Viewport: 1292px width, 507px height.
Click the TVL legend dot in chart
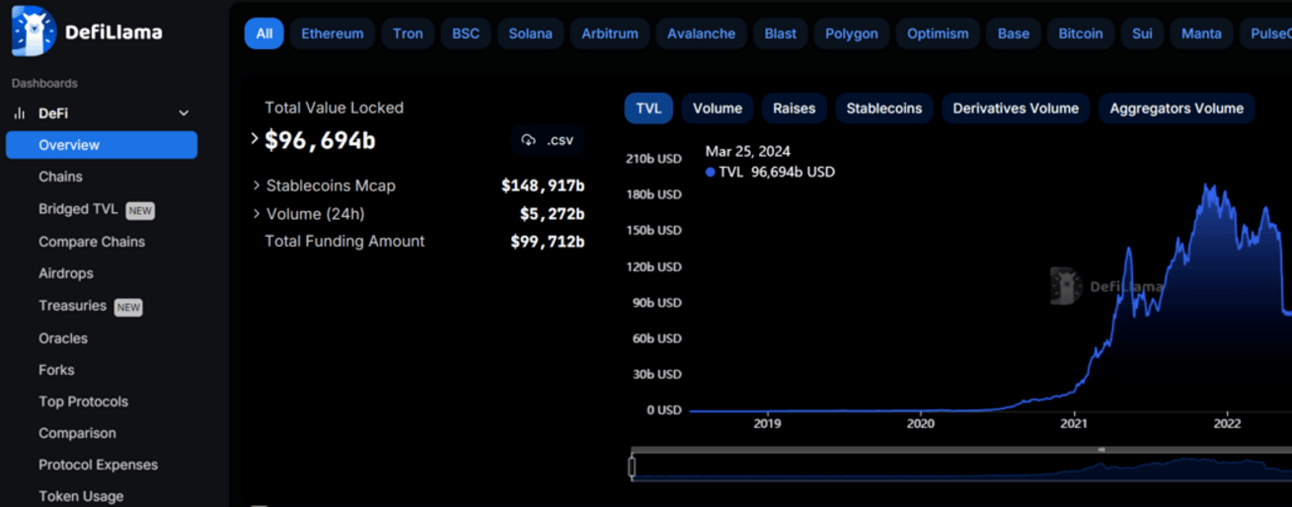point(710,172)
